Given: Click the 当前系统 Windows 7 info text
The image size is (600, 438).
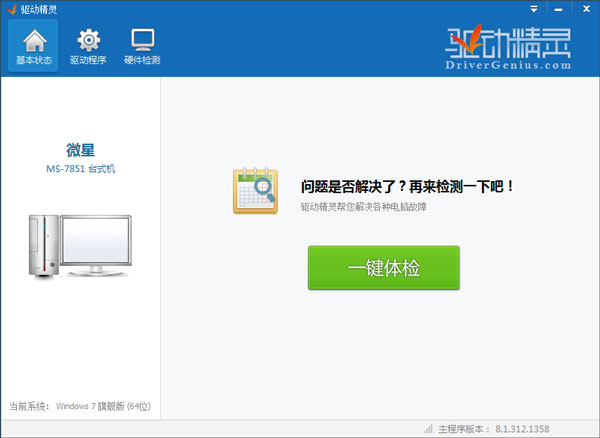Looking at the screenshot, I should tap(79, 407).
